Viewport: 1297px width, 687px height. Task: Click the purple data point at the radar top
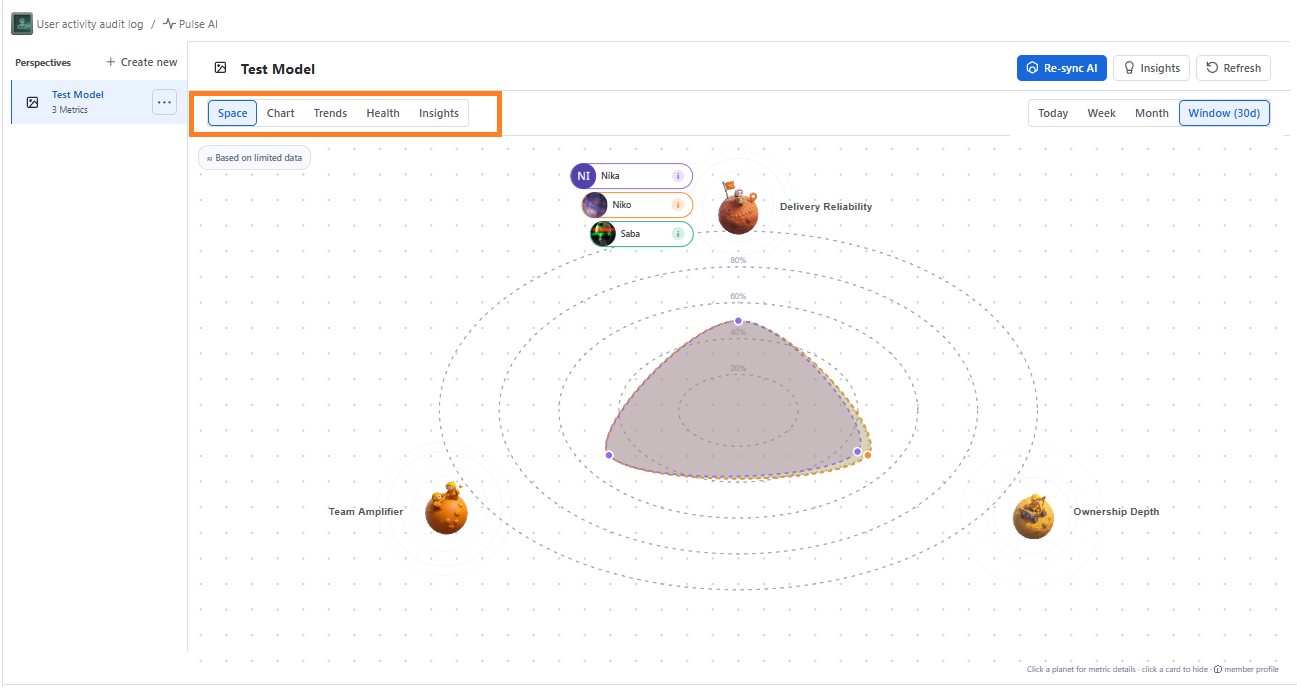738,321
